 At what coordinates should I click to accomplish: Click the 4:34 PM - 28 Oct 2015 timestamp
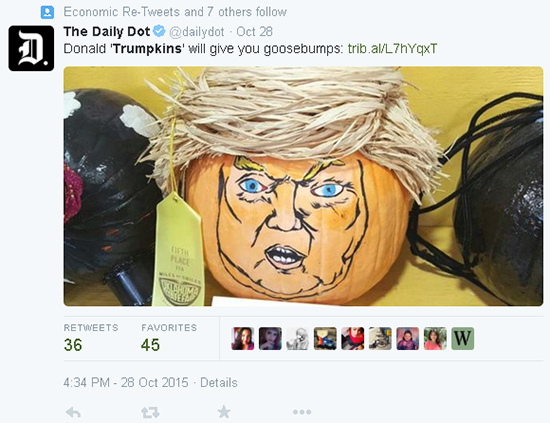[x=126, y=382]
